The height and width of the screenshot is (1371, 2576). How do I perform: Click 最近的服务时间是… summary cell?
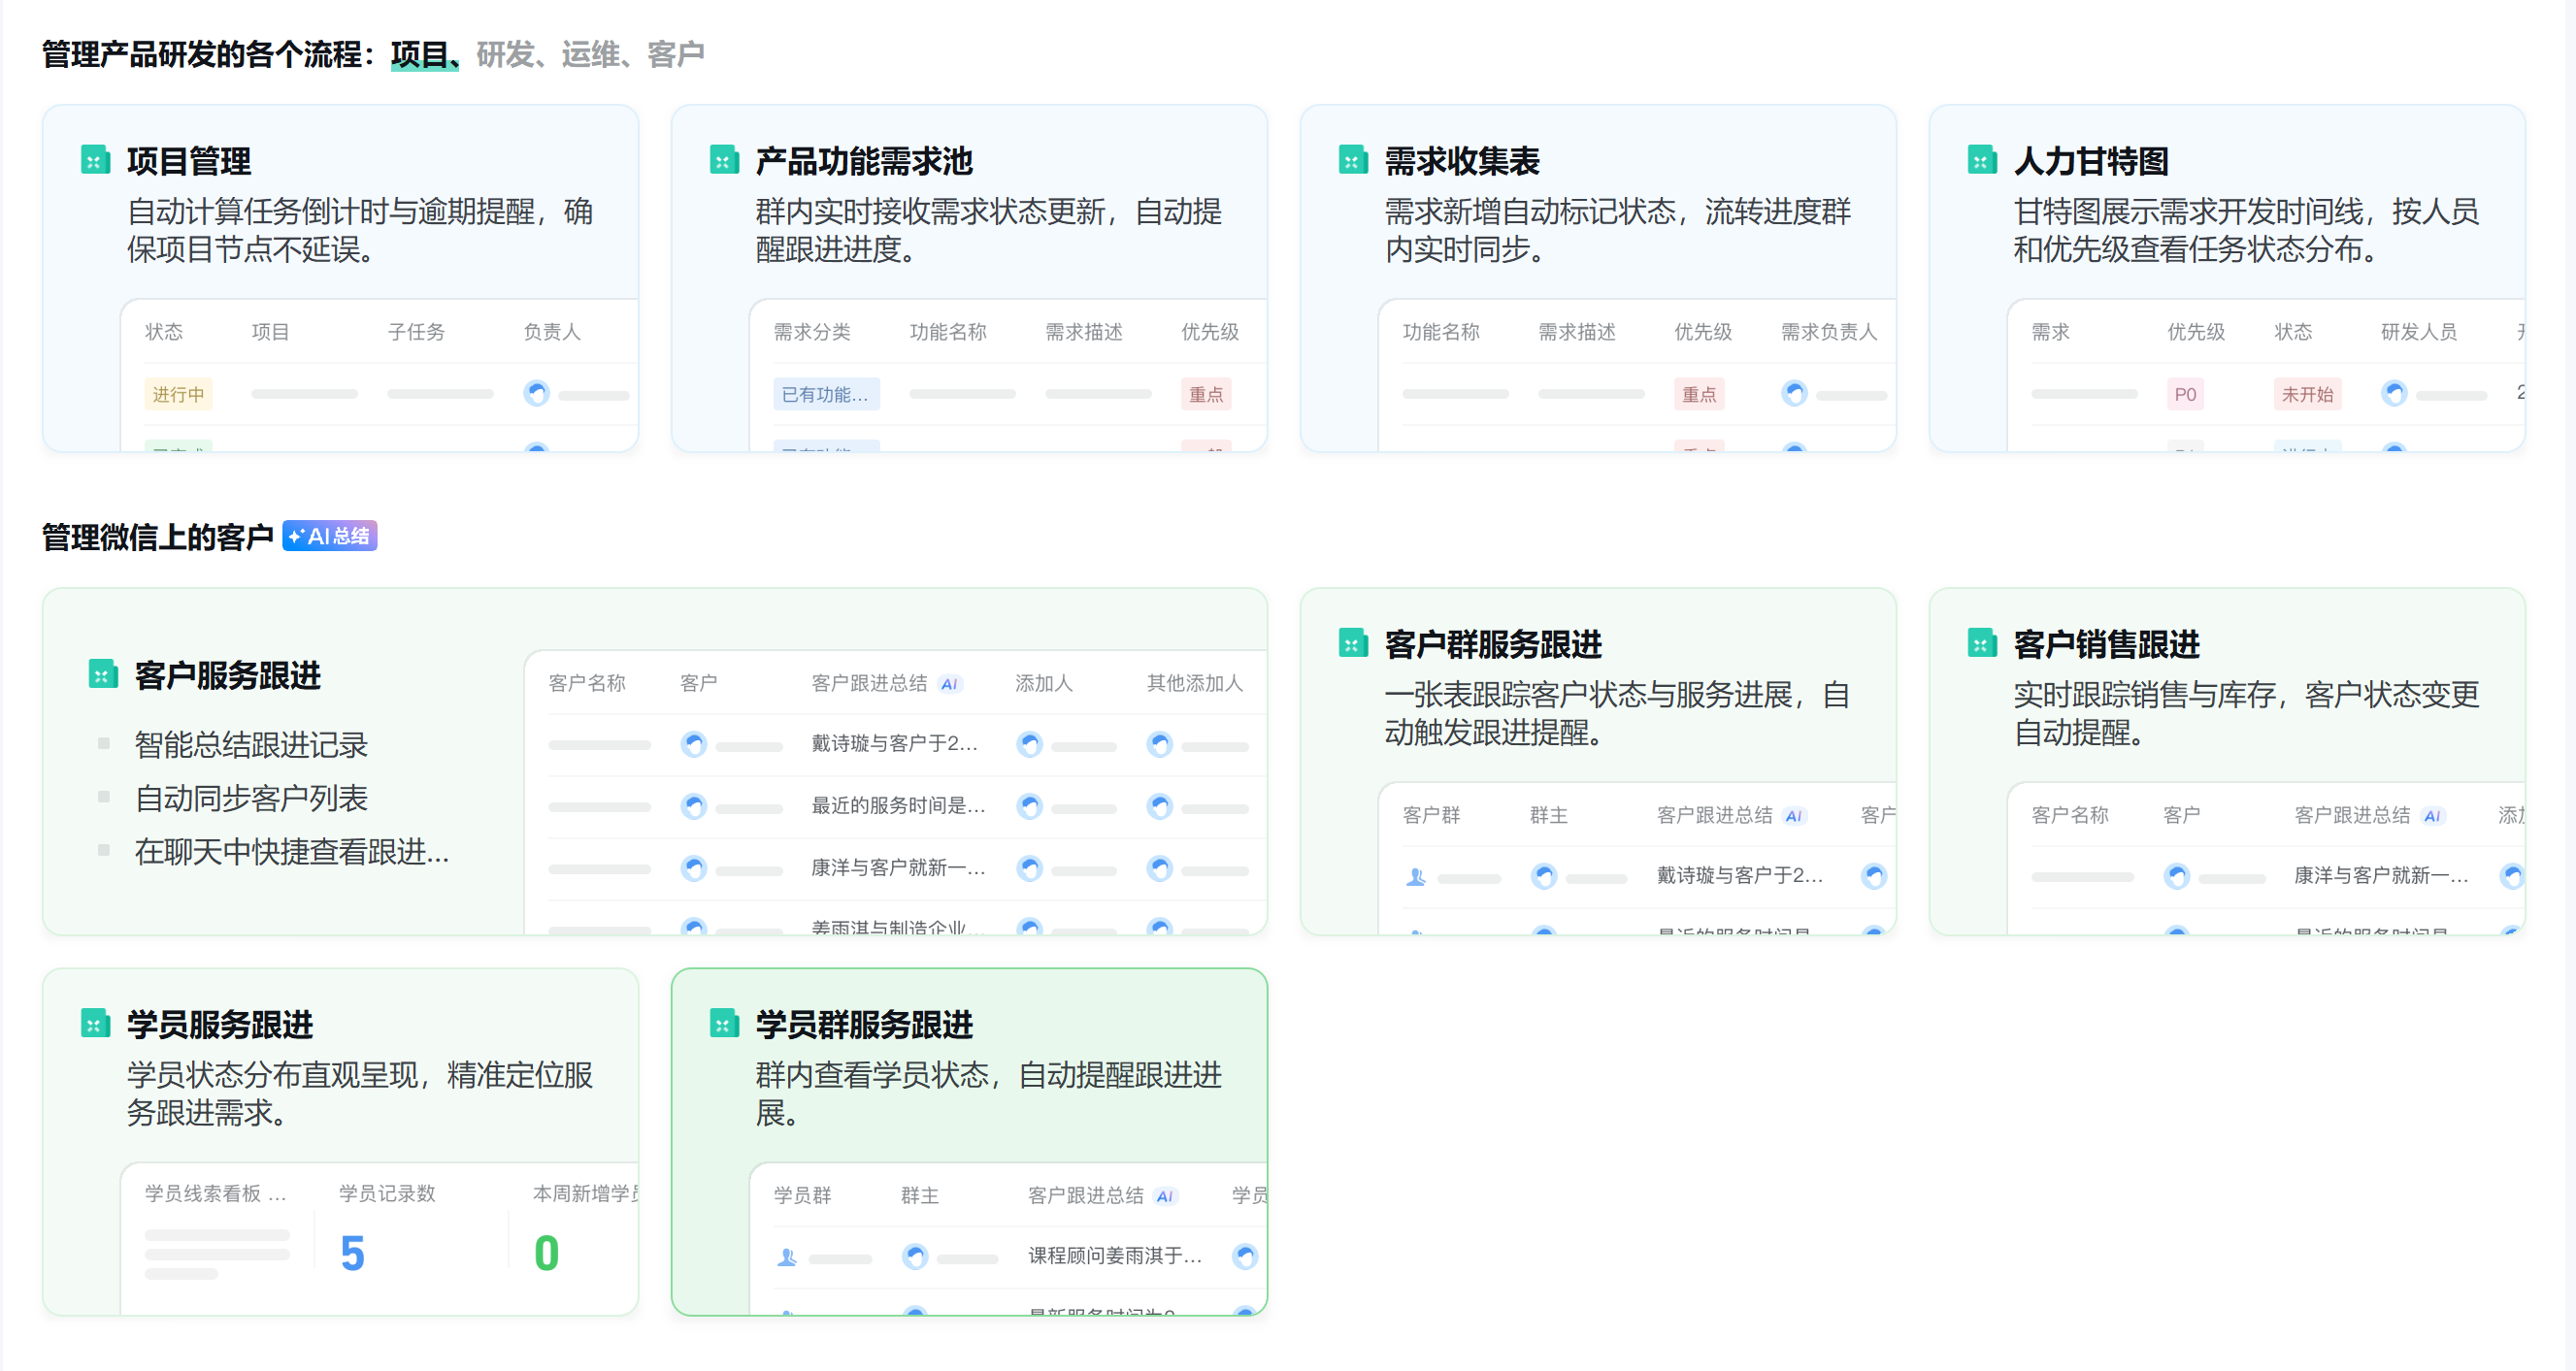898,806
